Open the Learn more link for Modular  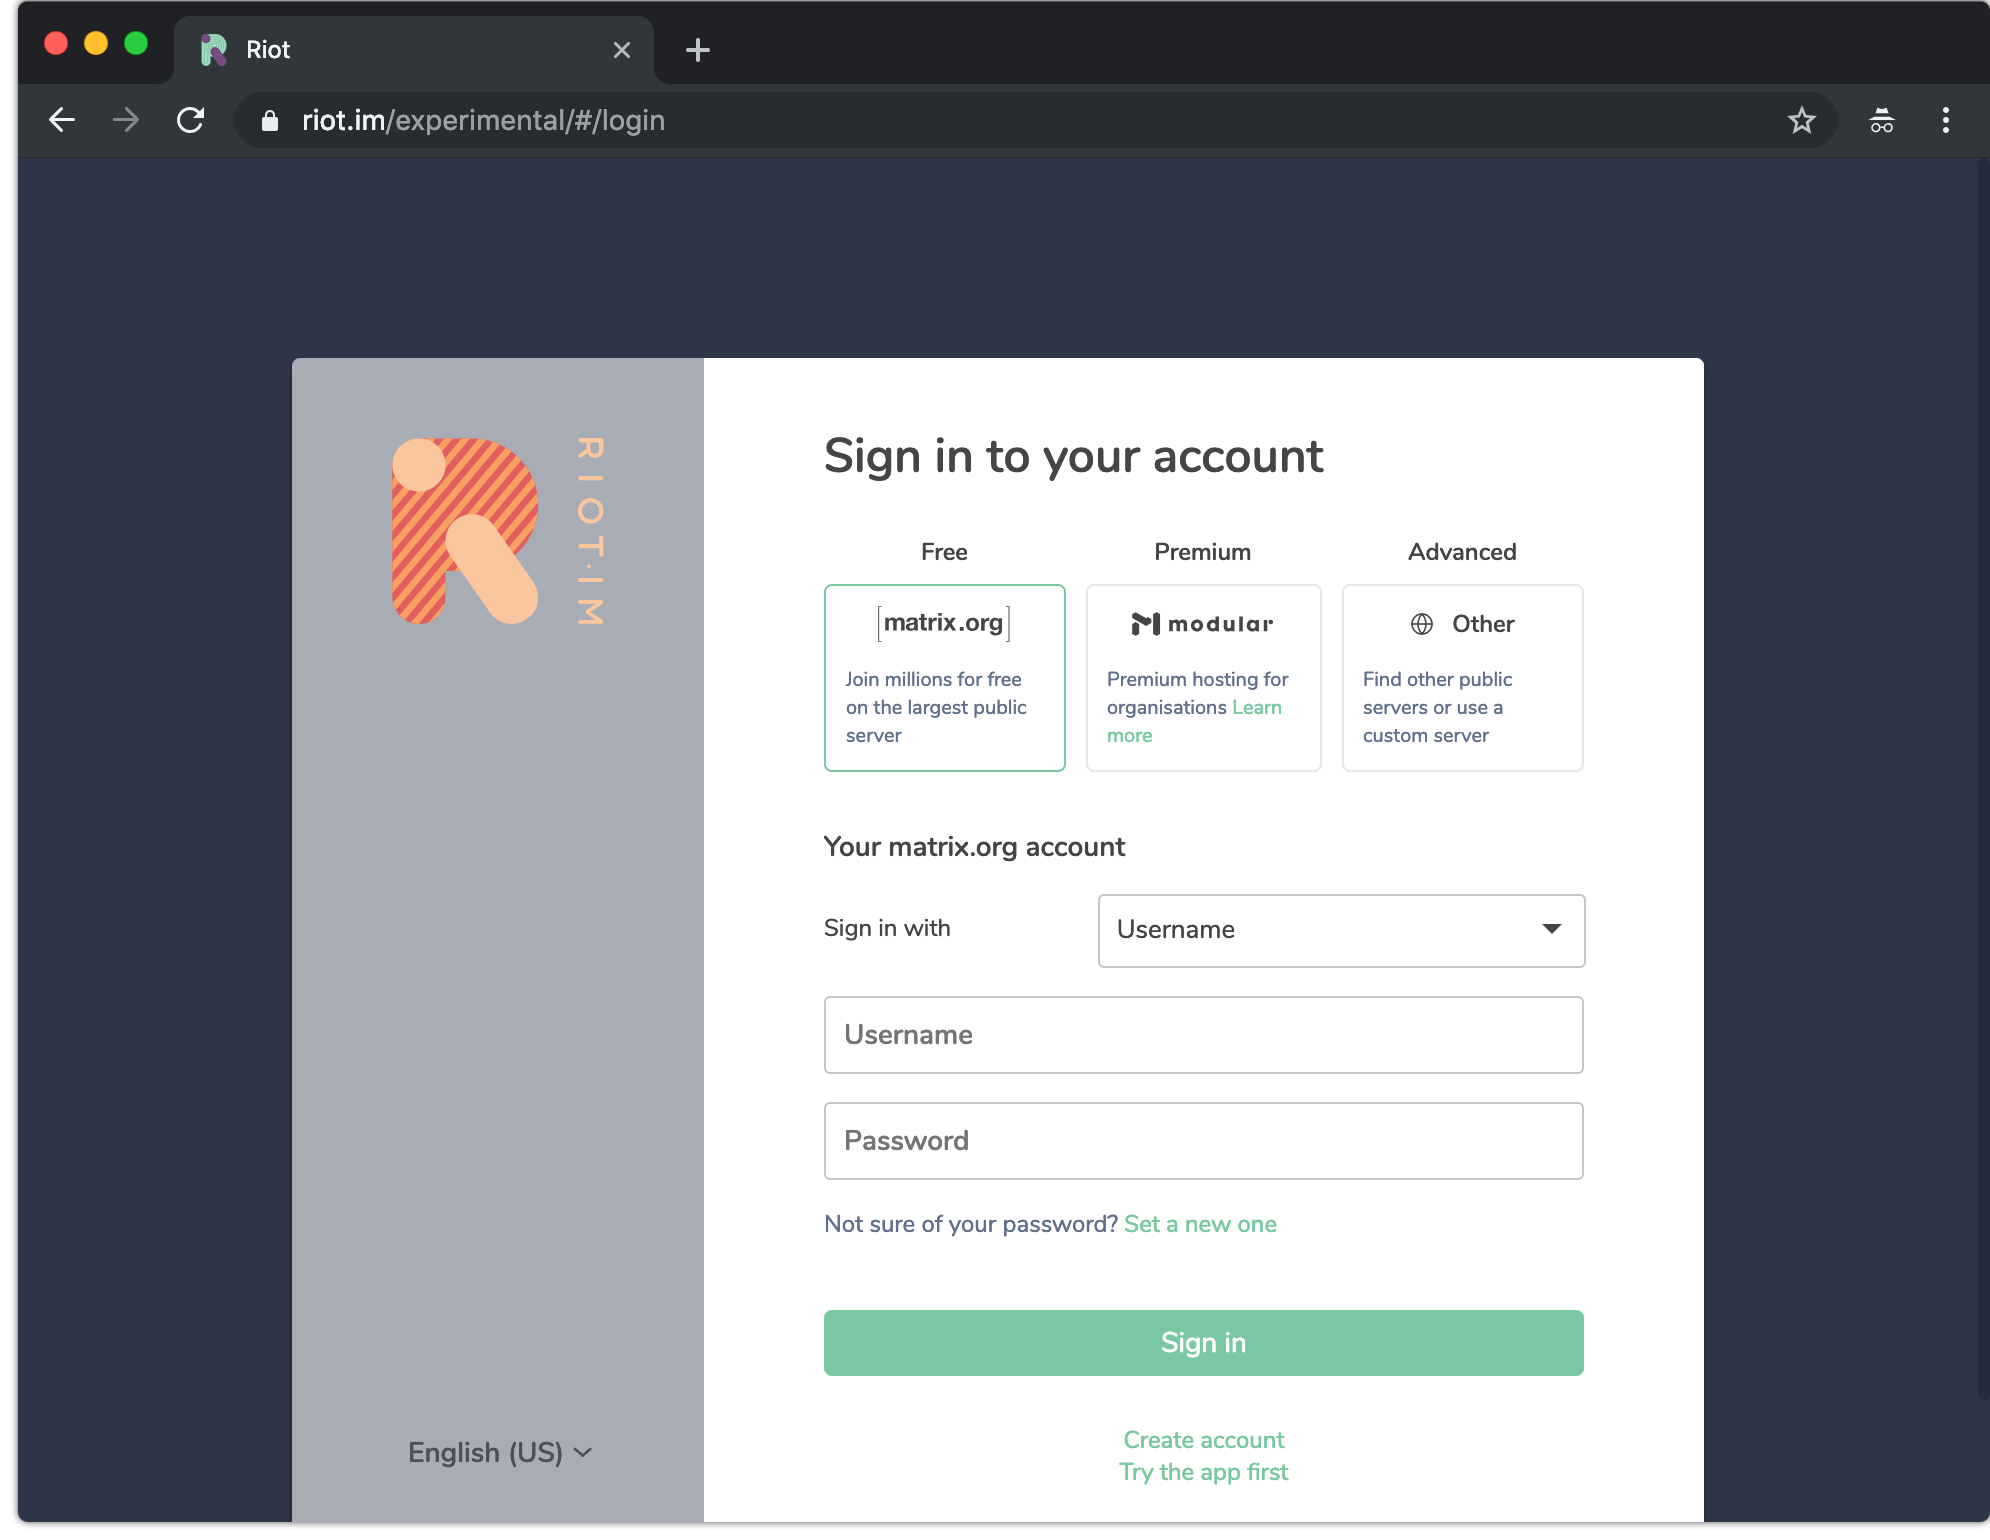point(1257,707)
